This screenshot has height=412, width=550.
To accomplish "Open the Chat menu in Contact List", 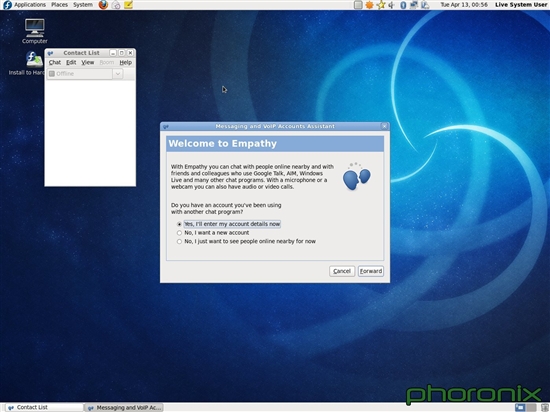I will (55, 62).
